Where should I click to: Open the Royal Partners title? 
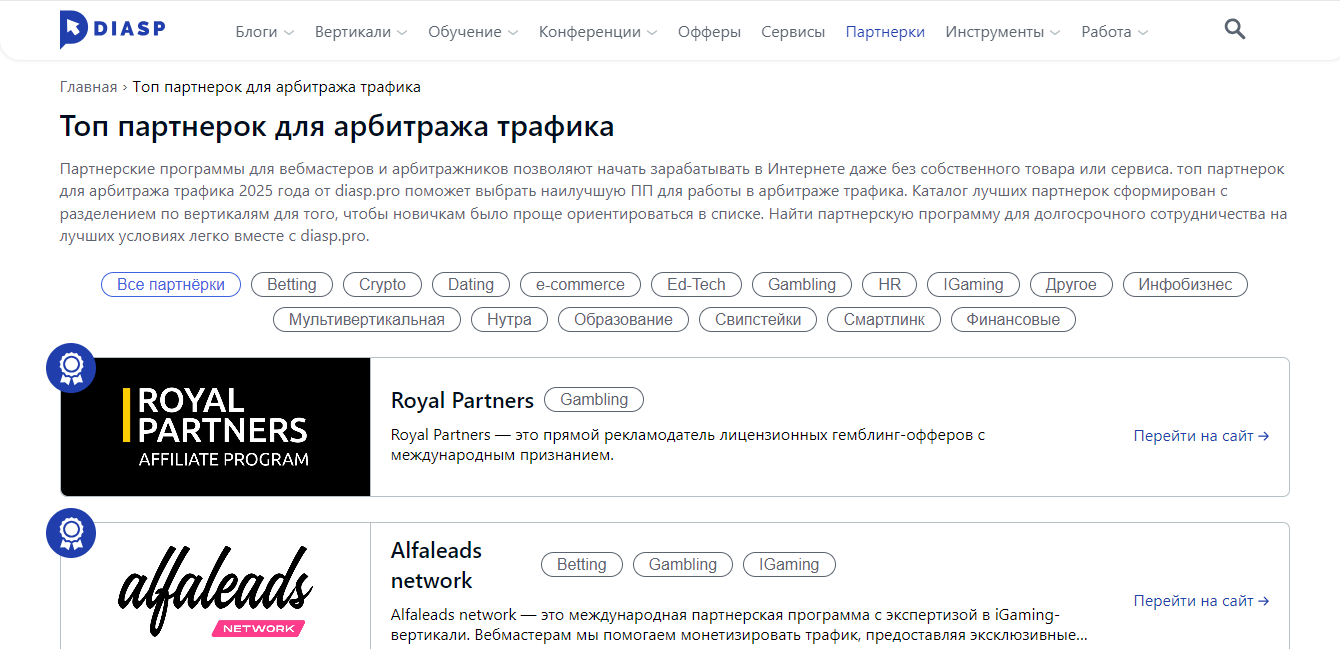(462, 401)
